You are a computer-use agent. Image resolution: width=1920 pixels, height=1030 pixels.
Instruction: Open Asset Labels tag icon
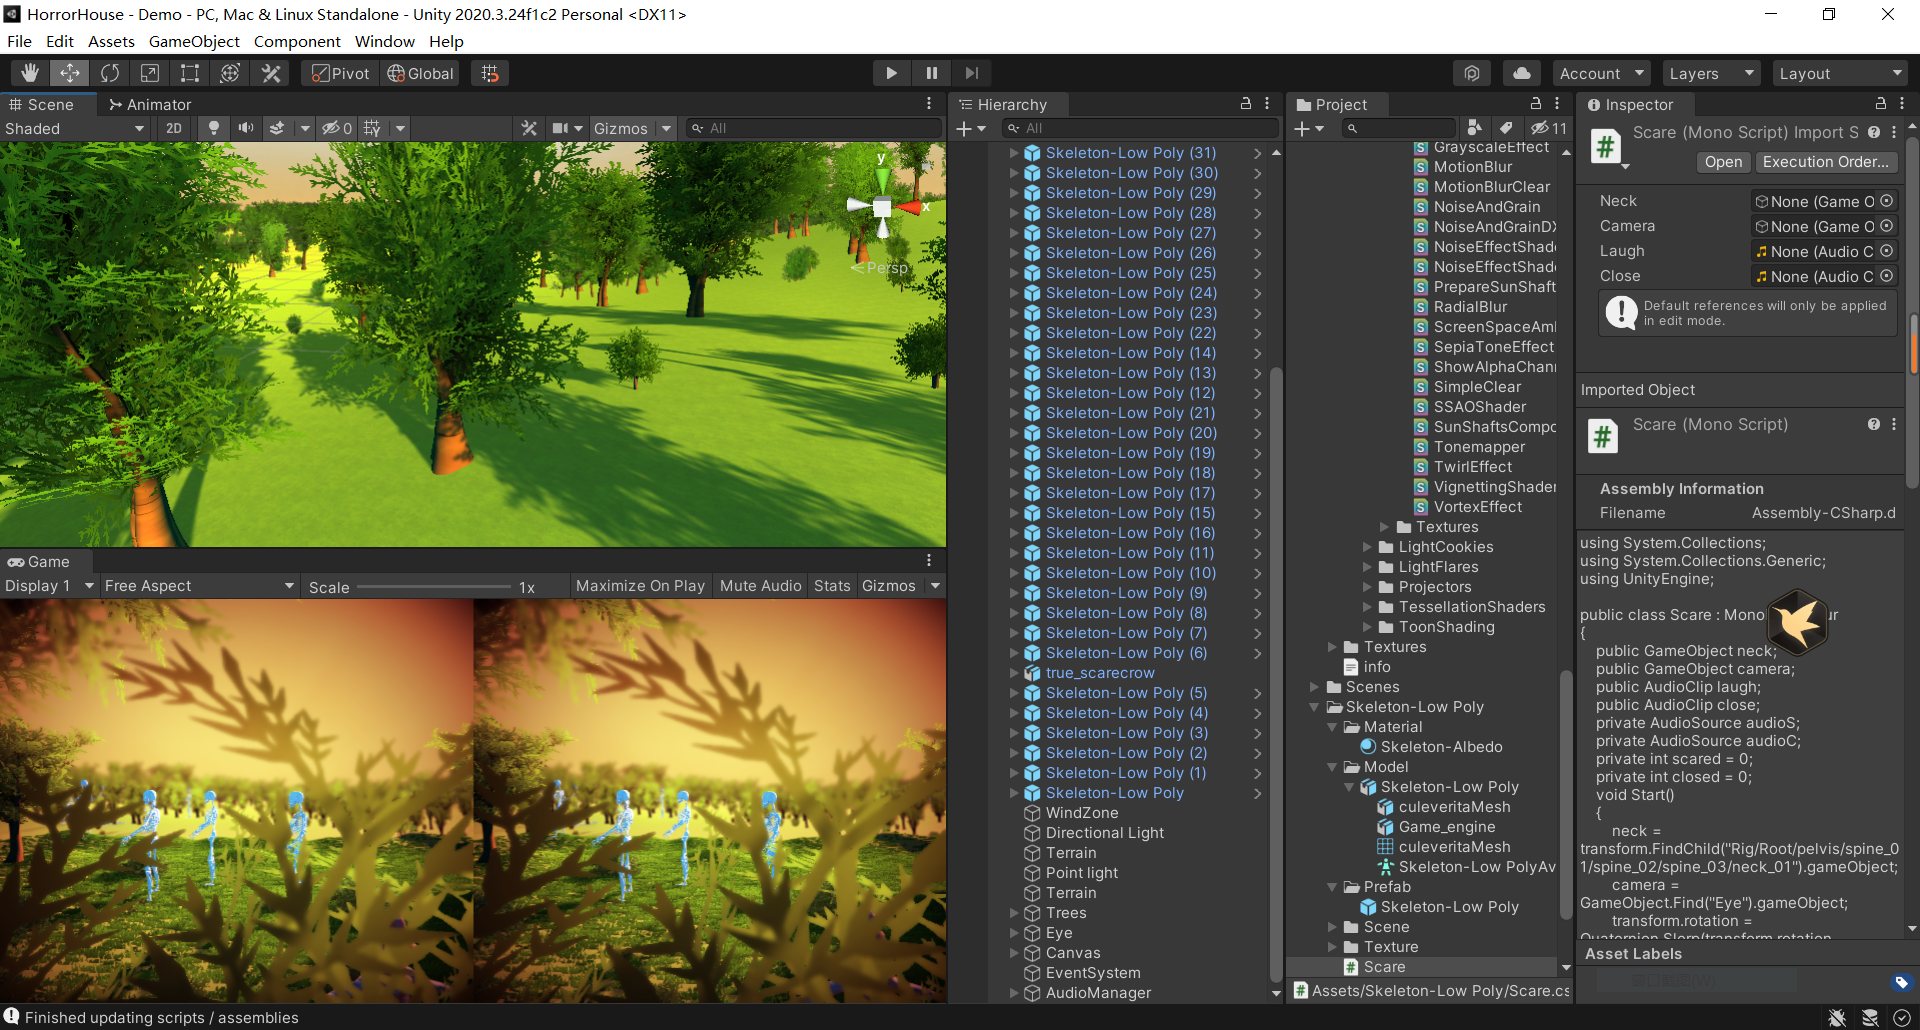[x=1901, y=982]
